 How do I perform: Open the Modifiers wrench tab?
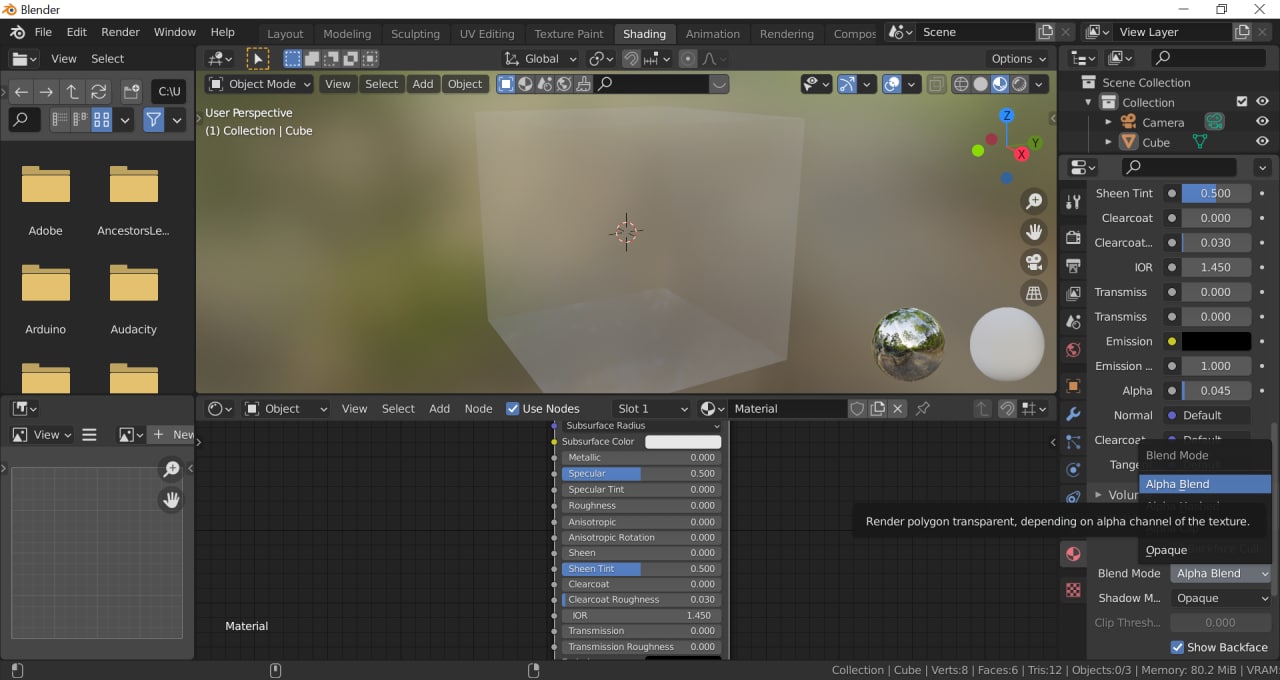click(1073, 413)
